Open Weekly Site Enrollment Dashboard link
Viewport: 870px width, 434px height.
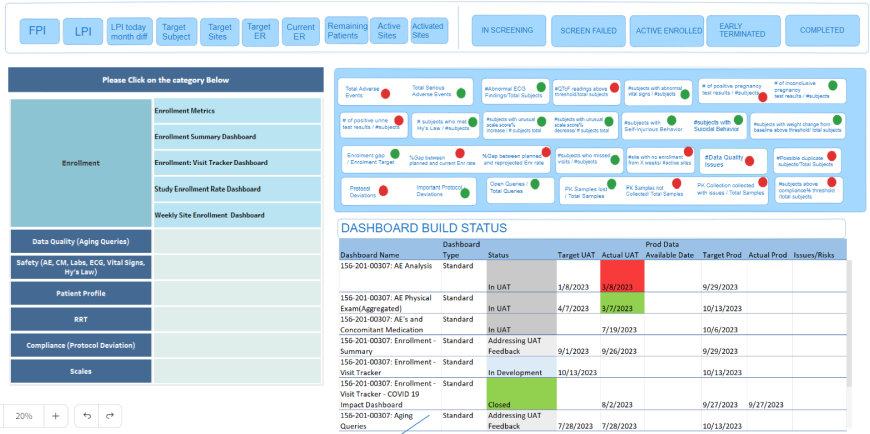[237, 215]
